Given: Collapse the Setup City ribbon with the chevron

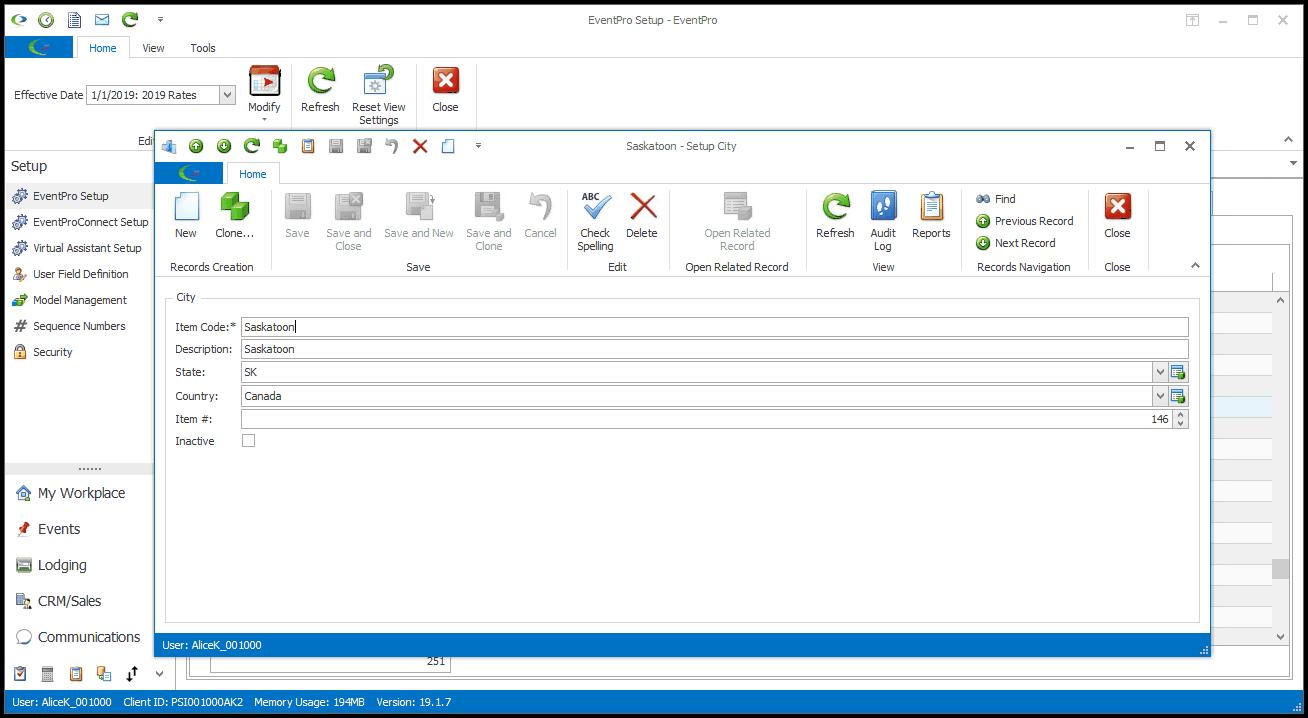Looking at the screenshot, I should [1194, 266].
